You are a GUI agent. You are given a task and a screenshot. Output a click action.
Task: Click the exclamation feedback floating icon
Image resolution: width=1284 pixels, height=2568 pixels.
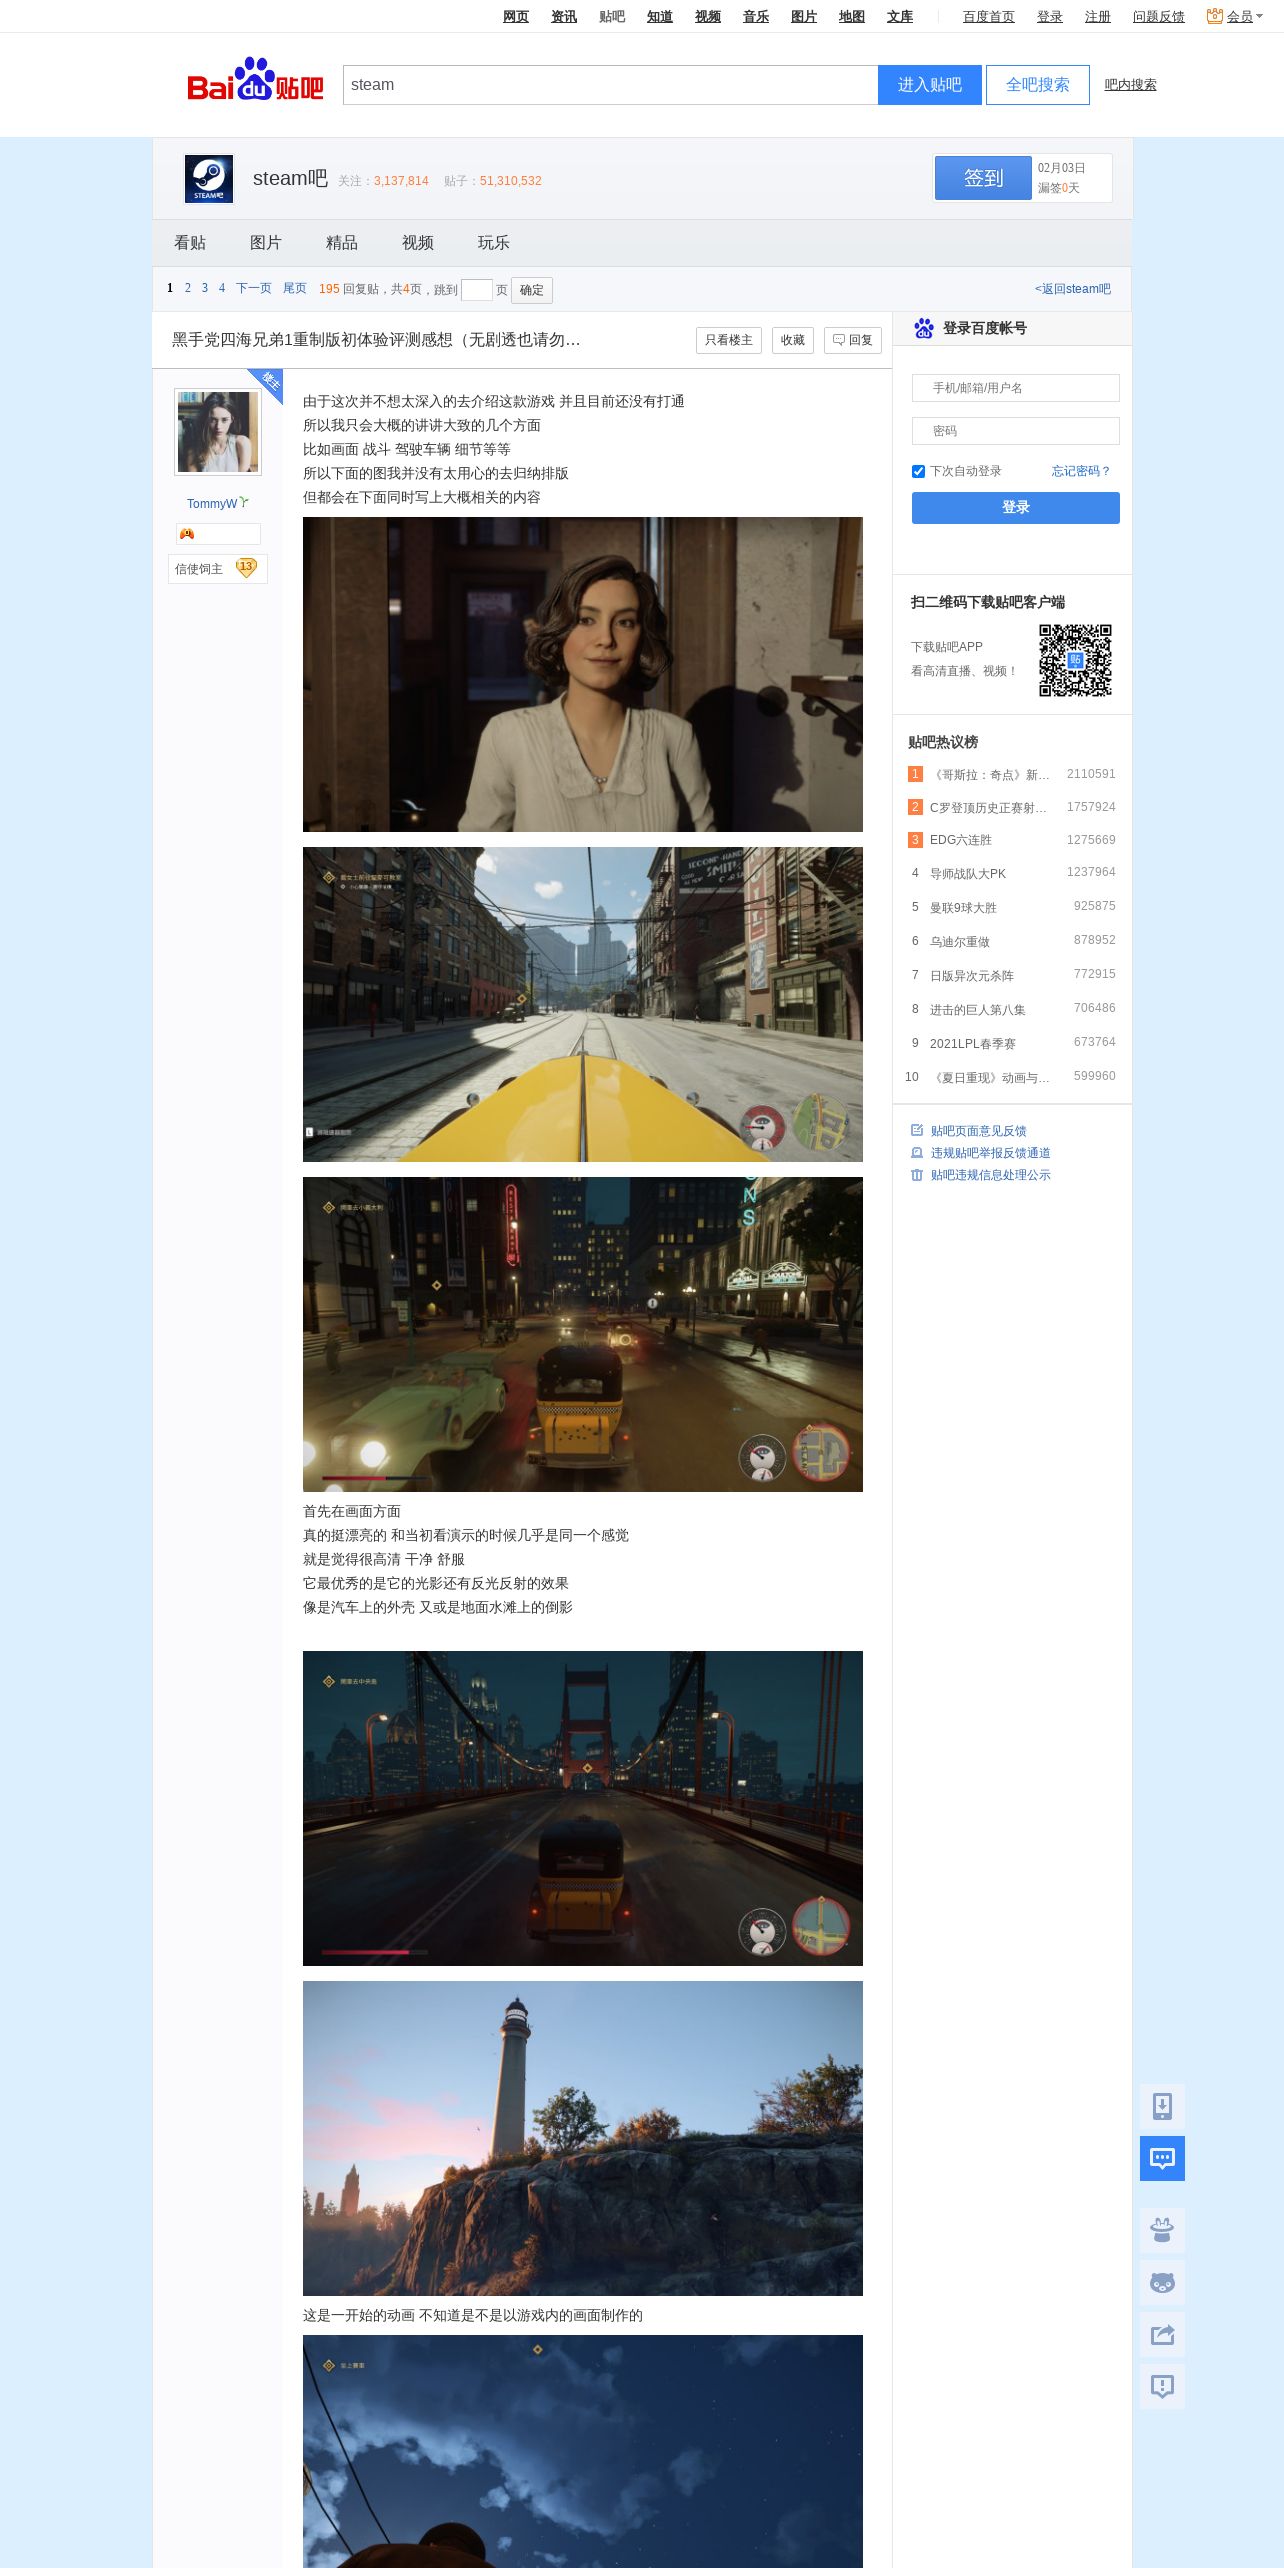(1162, 2386)
